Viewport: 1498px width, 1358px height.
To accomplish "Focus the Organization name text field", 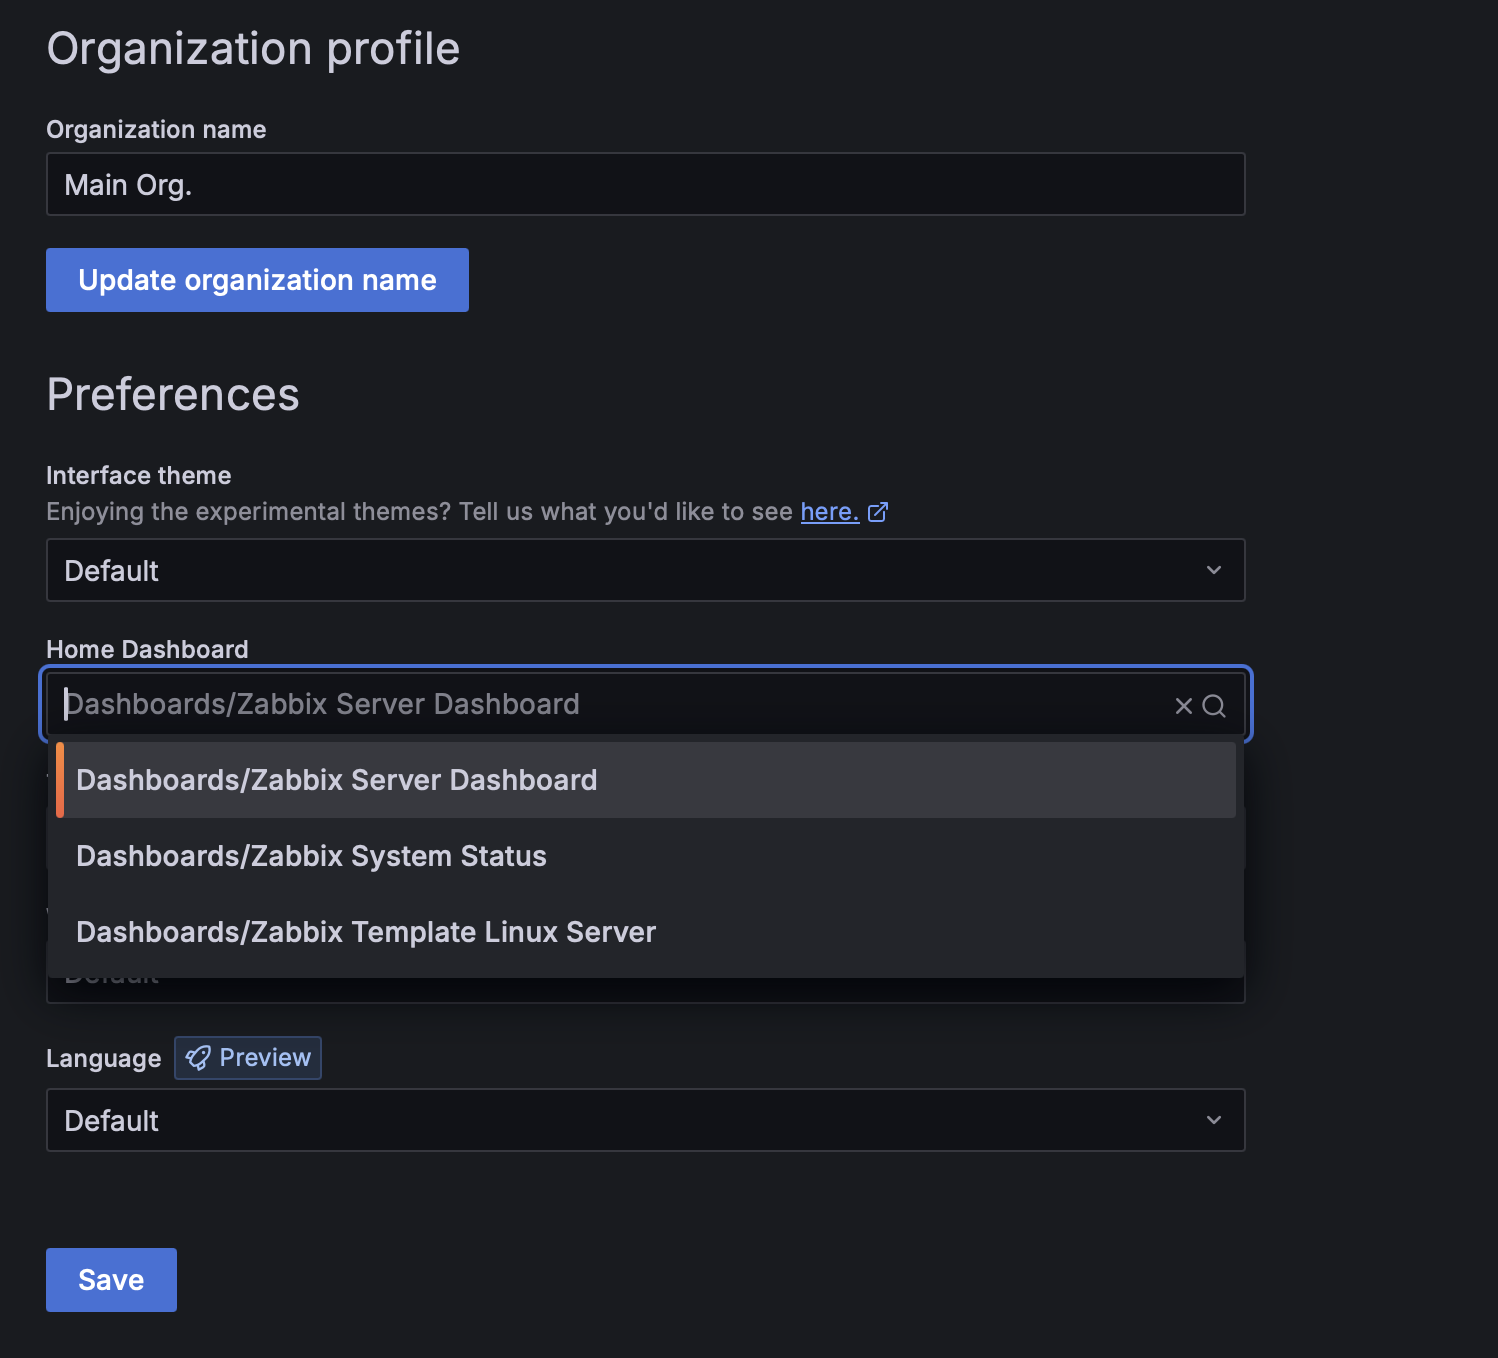I will click(x=645, y=185).
